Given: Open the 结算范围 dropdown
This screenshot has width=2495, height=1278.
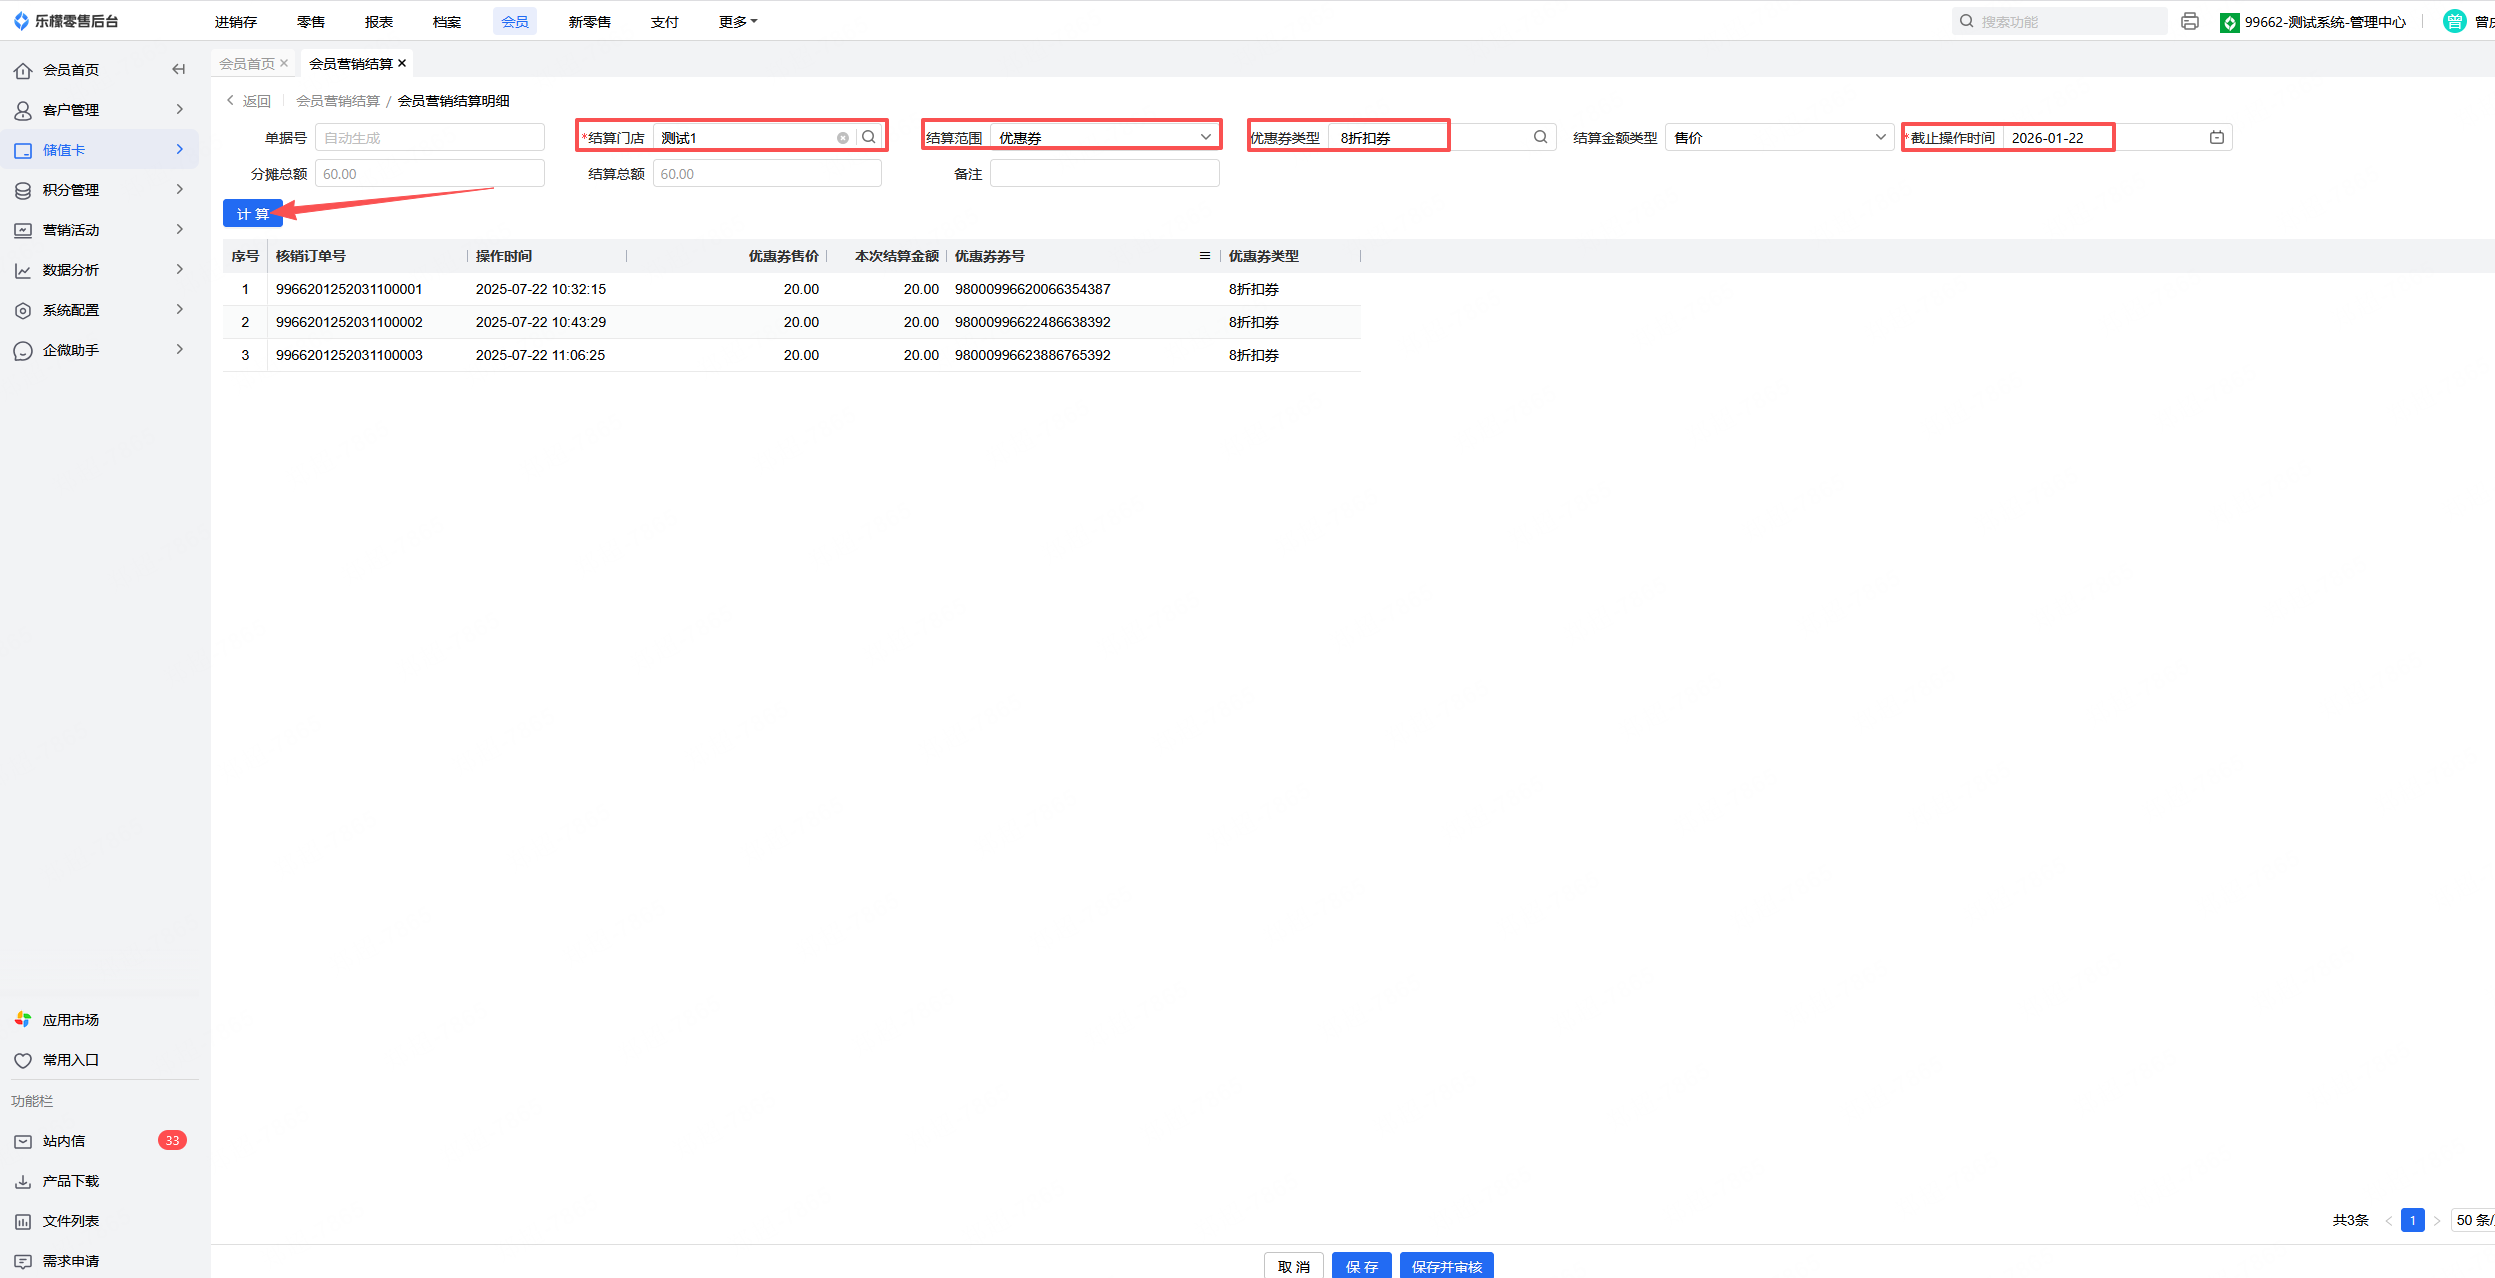Looking at the screenshot, I should tap(1104, 137).
